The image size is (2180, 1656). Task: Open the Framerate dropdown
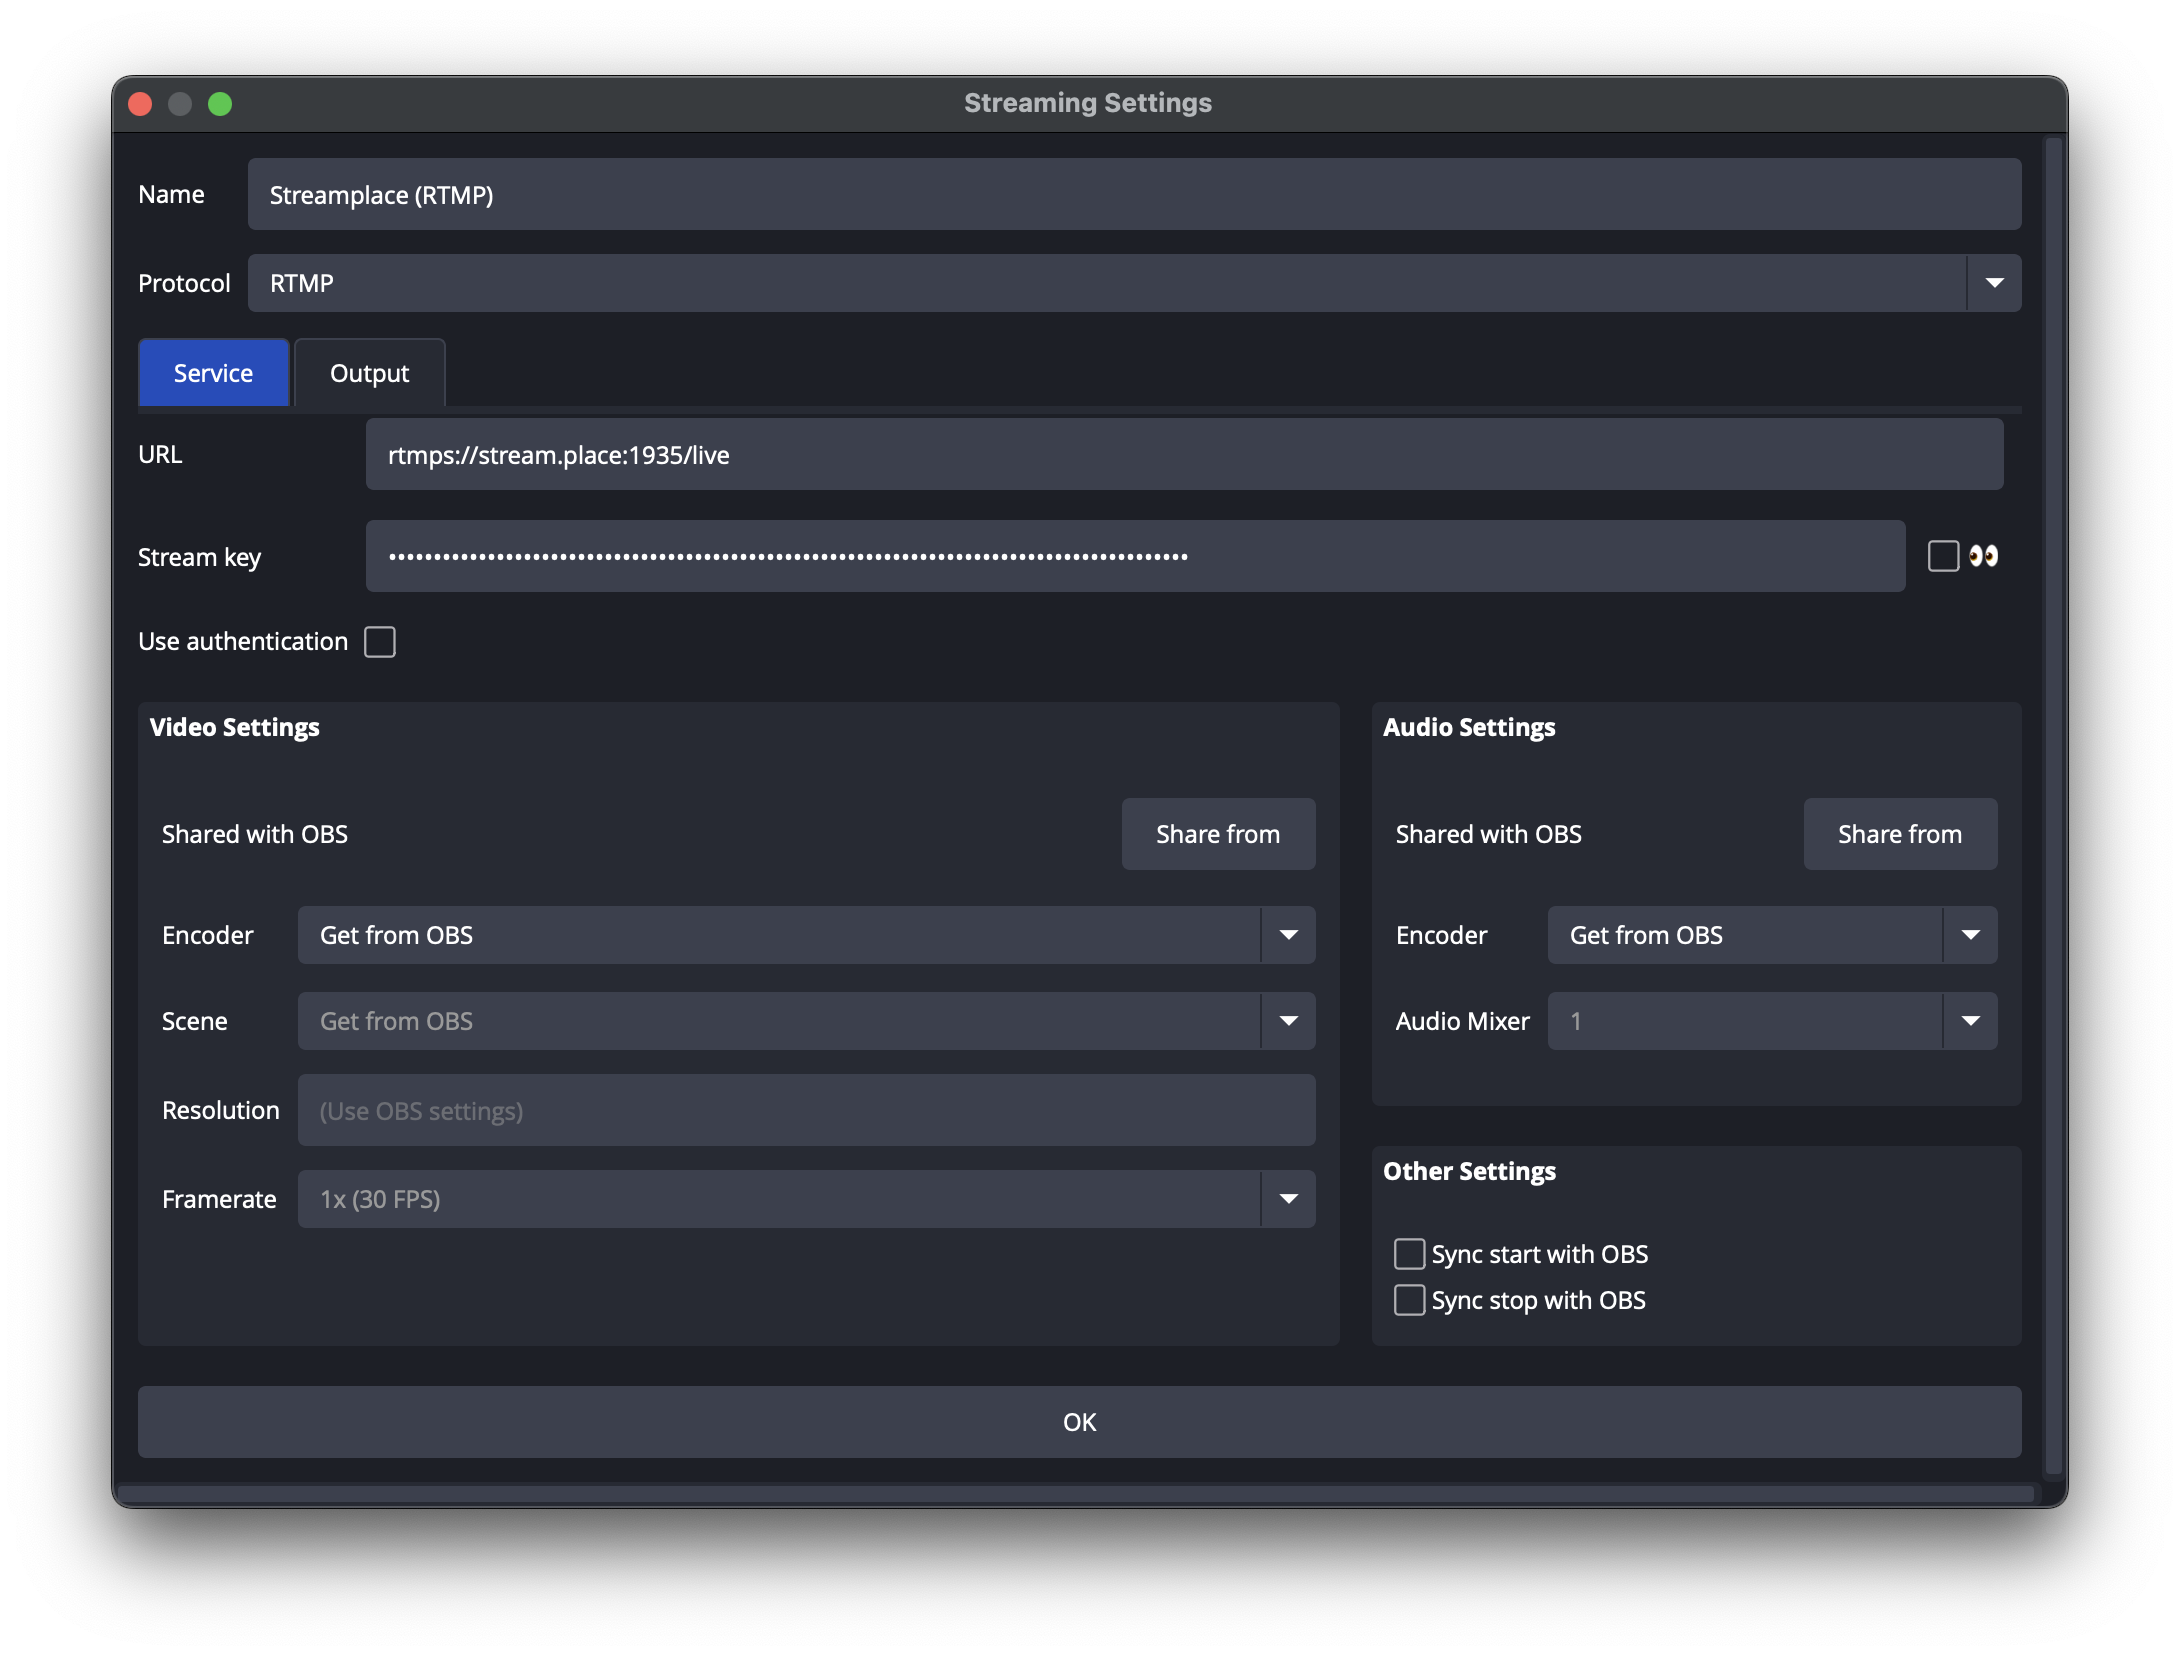point(1289,1198)
